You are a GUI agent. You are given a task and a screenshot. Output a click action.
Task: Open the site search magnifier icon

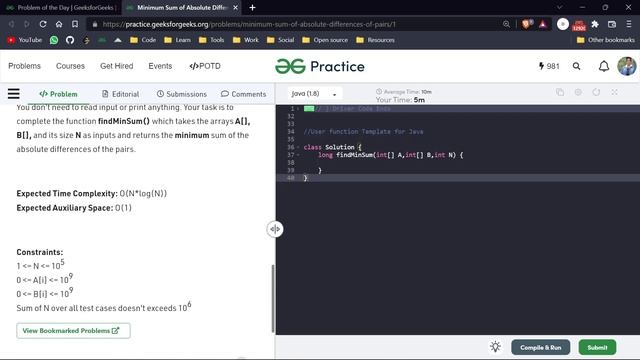[x=576, y=66]
